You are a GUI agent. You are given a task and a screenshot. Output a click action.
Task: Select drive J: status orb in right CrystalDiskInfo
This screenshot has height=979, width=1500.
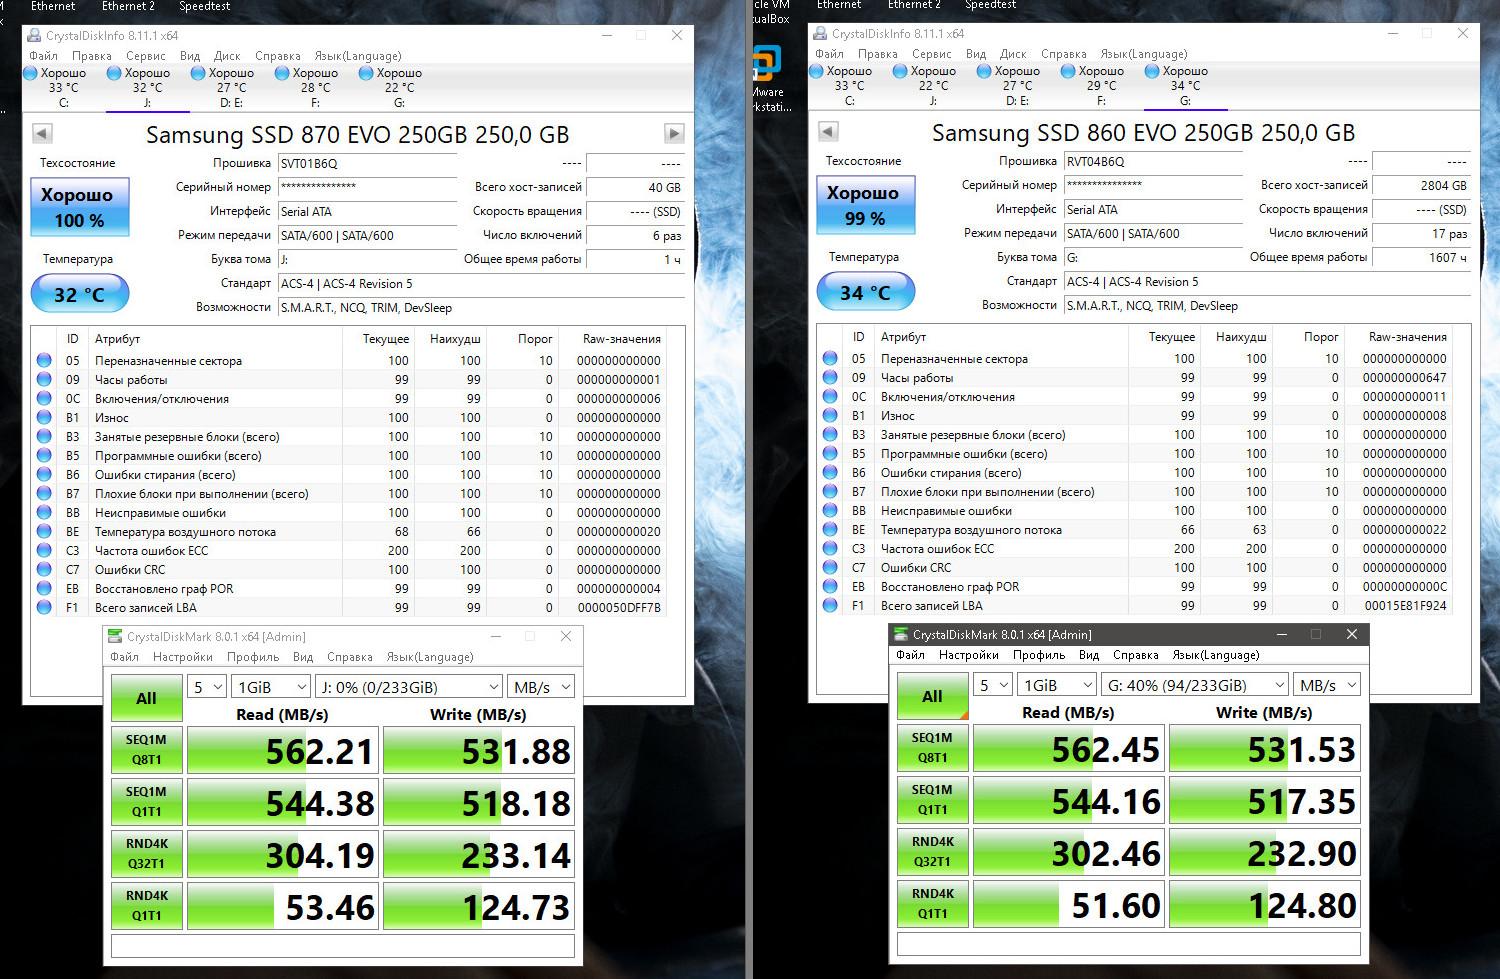[x=900, y=71]
